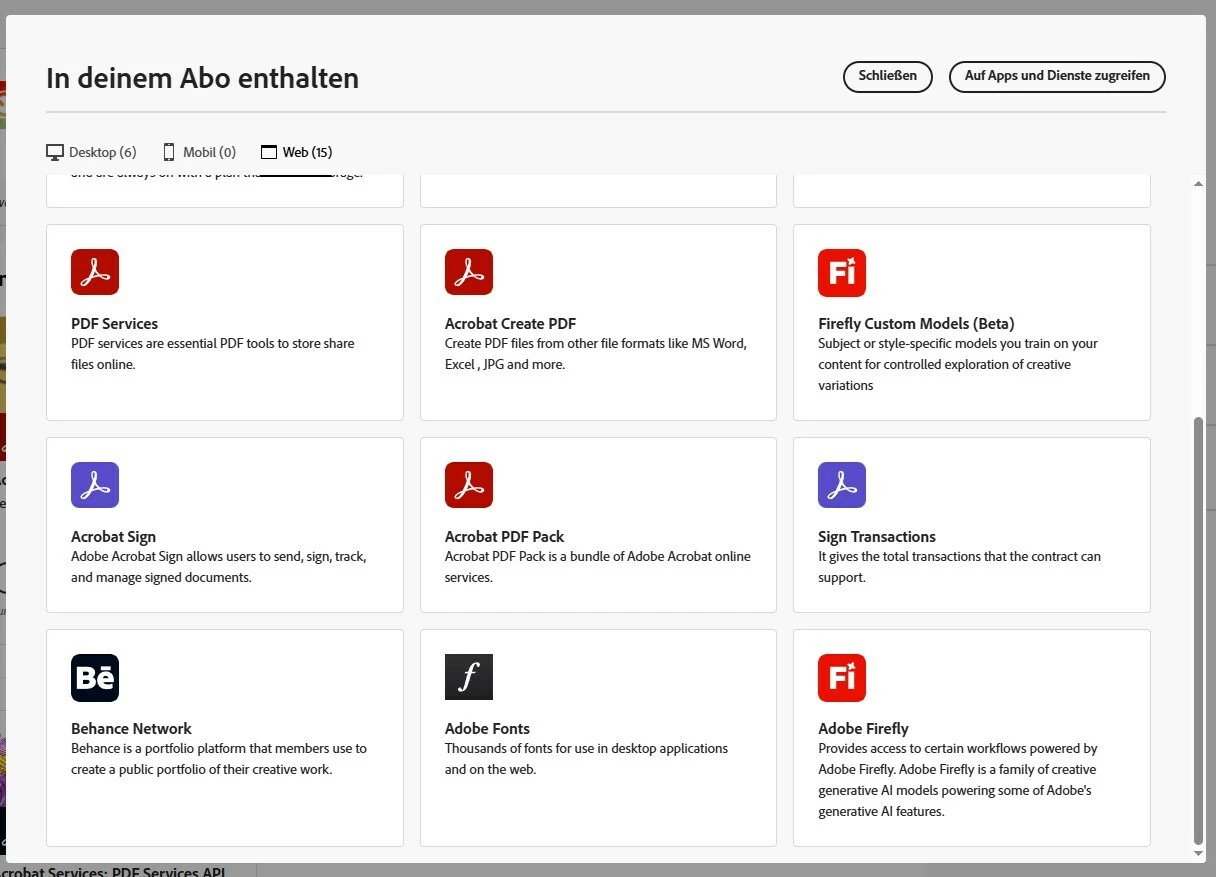Click the PDF Services Acrobat icon
Screen dimensions: 1216x877
[95, 272]
